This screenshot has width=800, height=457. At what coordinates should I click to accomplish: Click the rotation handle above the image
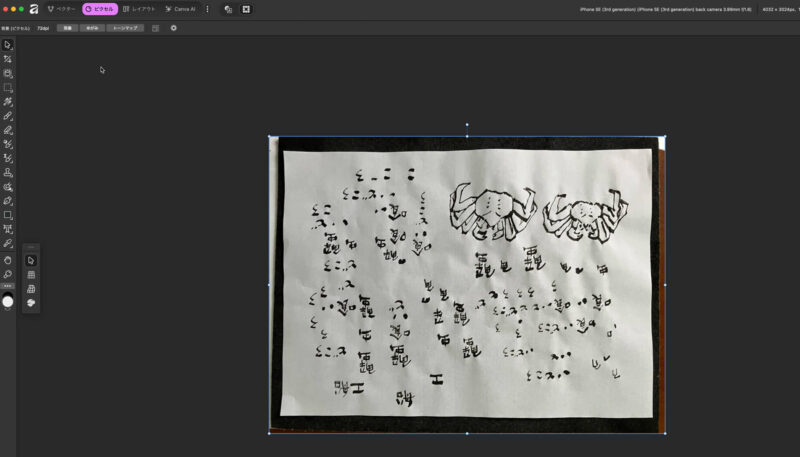tap(467, 124)
